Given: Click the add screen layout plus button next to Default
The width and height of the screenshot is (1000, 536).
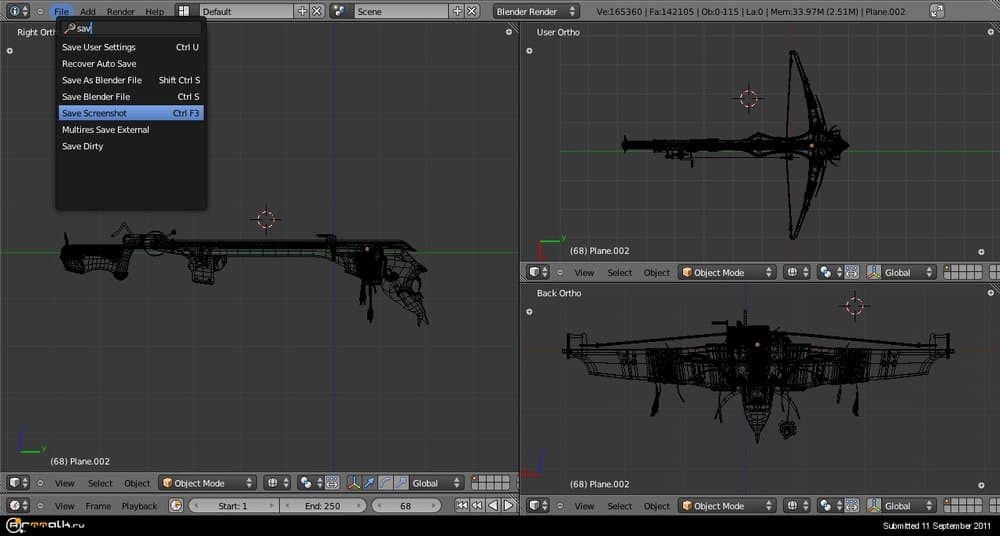Looking at the screenshot, I should (303, 11).
